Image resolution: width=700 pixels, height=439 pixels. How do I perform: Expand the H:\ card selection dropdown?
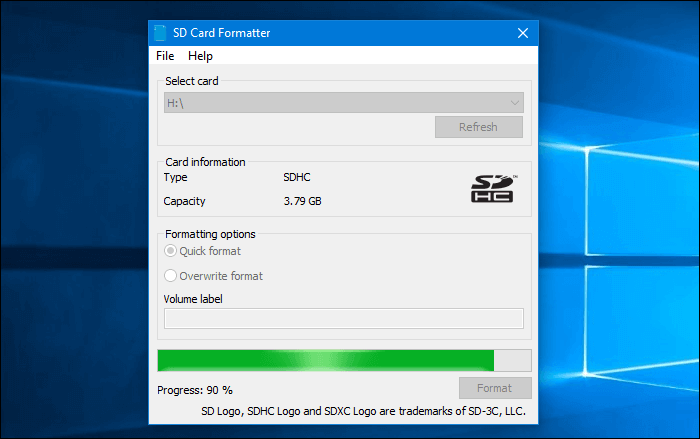(x=344, y=102)
